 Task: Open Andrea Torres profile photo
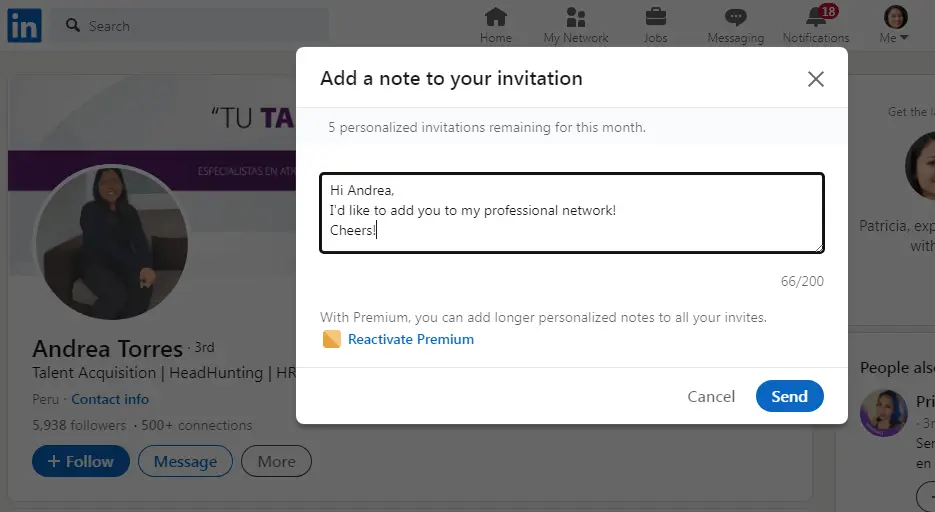pos(110,242)
